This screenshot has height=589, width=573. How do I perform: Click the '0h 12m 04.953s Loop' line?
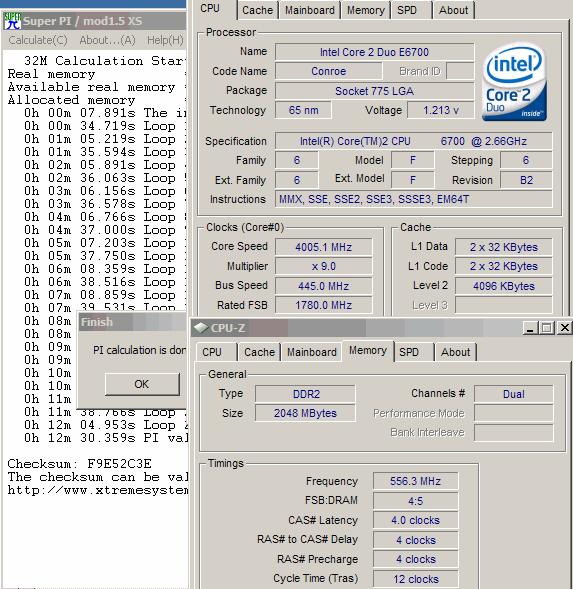(x=106, y=425)
